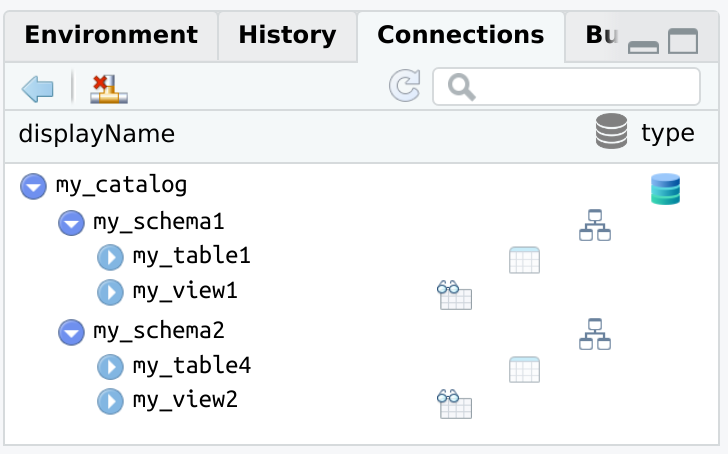Click the refresh connections icon
This screenshot has height=454, width=728.
click(404, 87)
